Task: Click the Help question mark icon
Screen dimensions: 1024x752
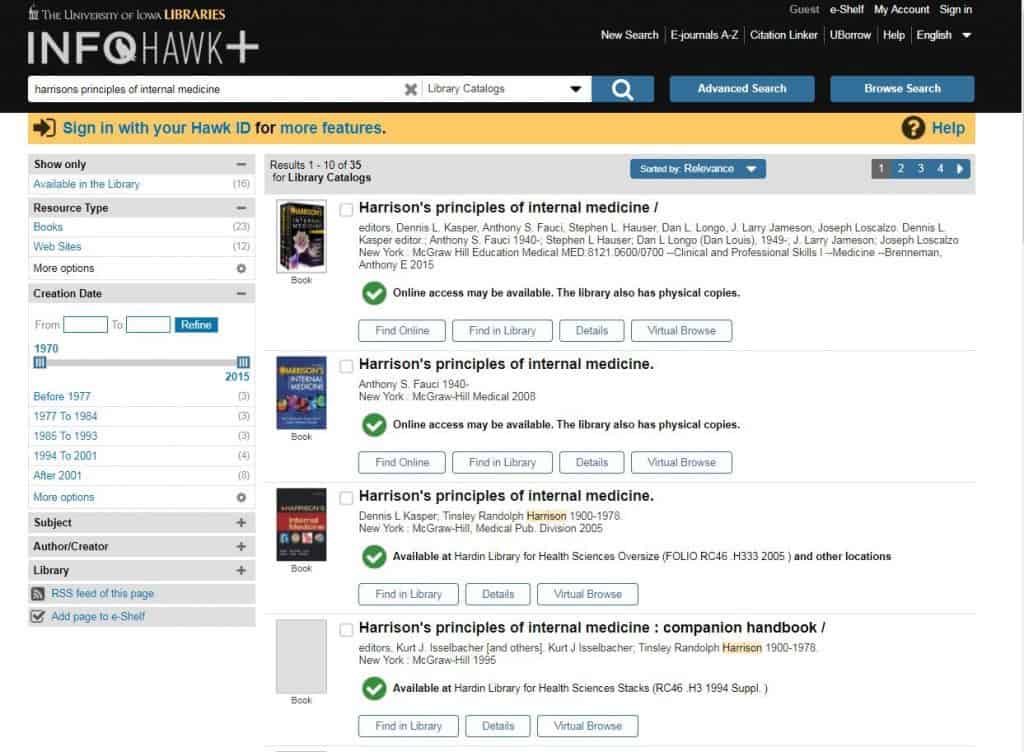Action: [913, 128]
